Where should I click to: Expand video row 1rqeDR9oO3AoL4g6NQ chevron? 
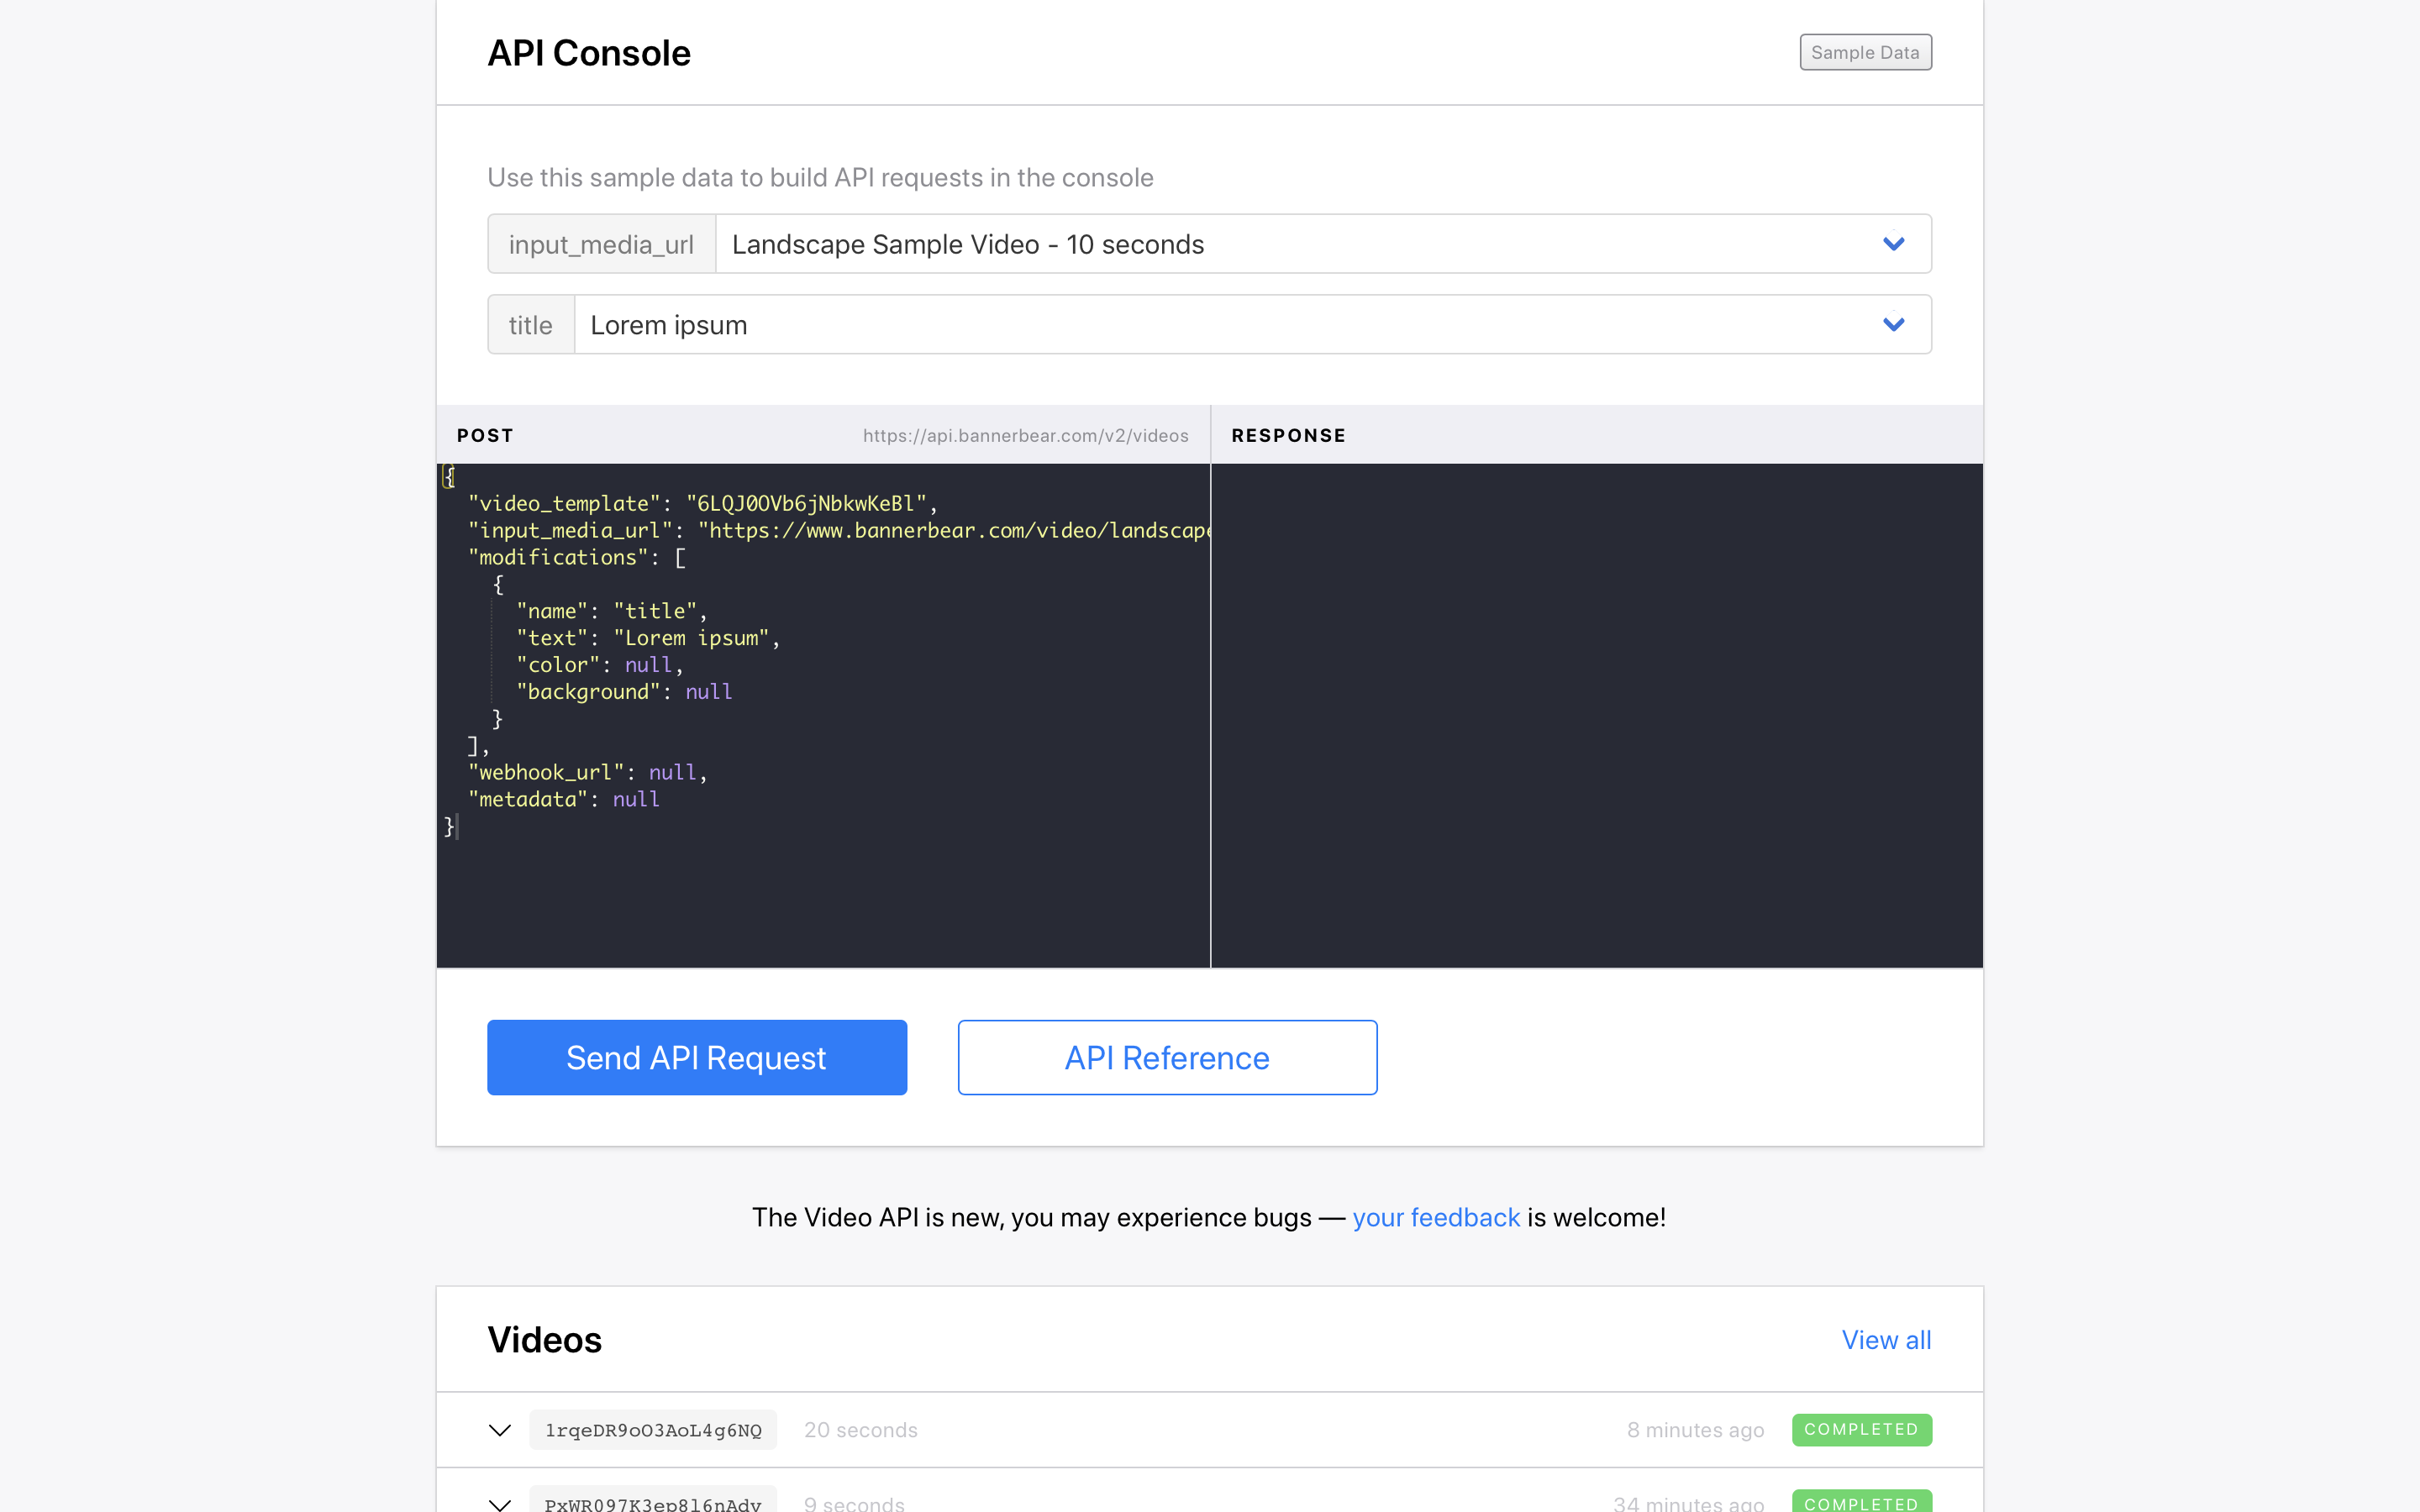[500, 1430]
